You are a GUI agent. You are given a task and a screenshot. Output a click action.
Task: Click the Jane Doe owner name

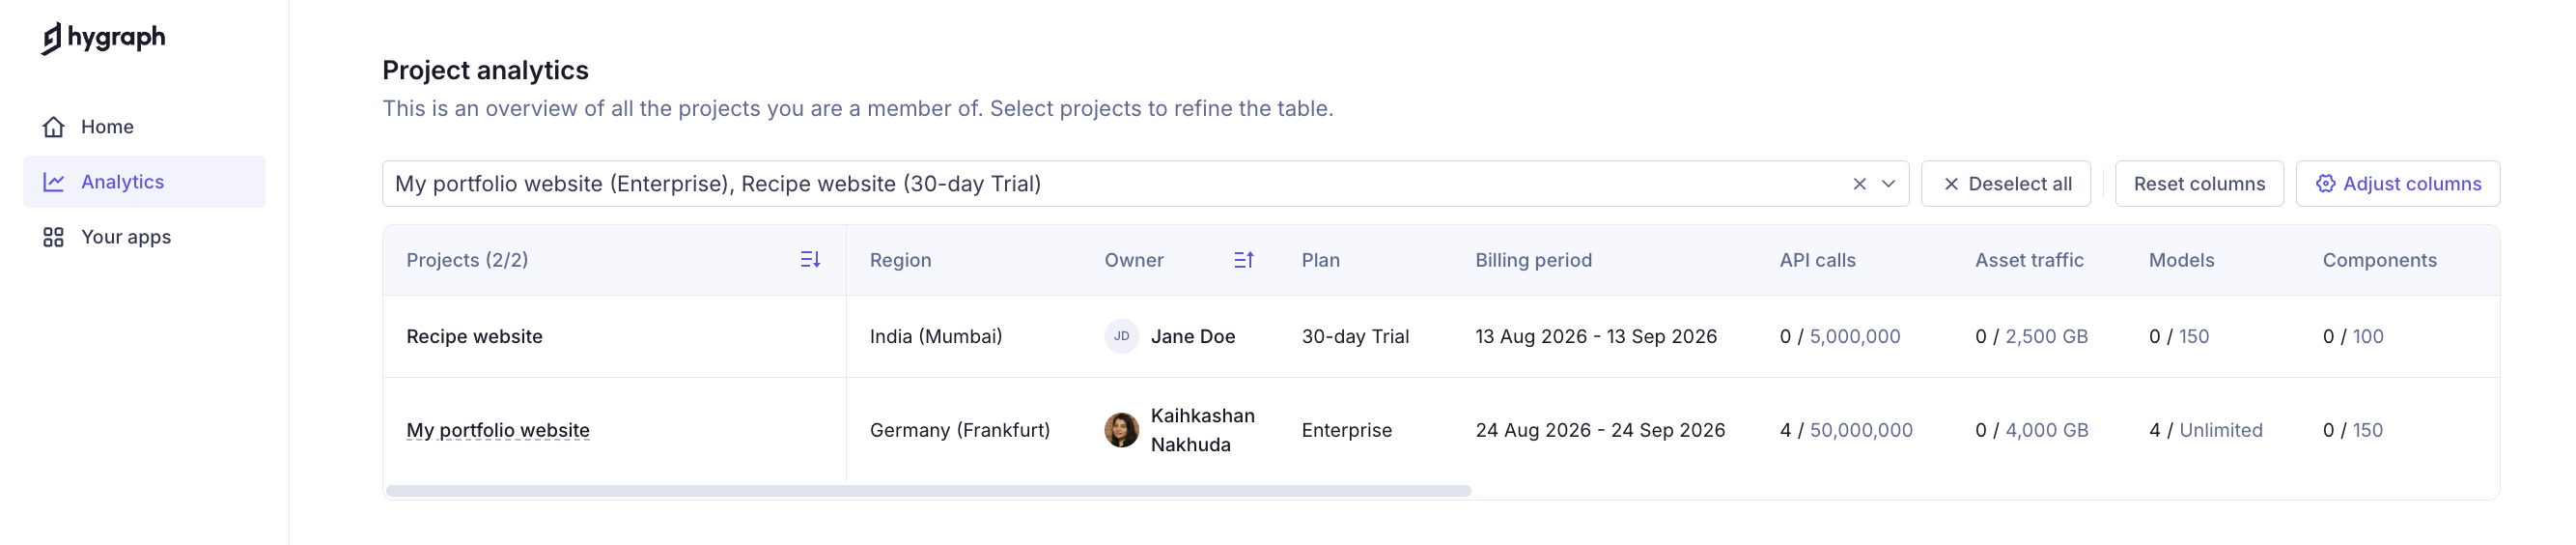tap(1193, 337)
